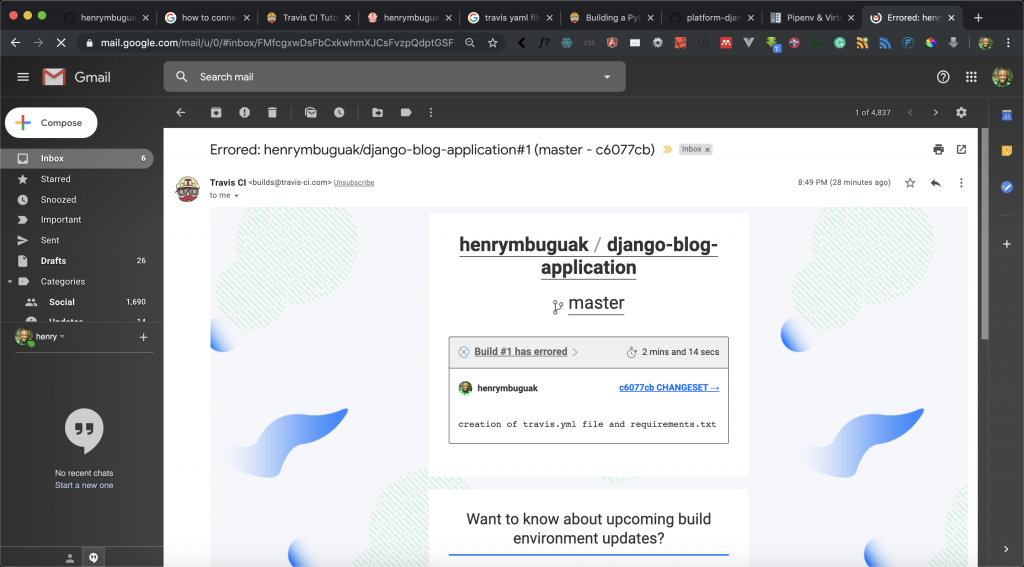
Task: Open Starred folder
Action: (77, 179)
